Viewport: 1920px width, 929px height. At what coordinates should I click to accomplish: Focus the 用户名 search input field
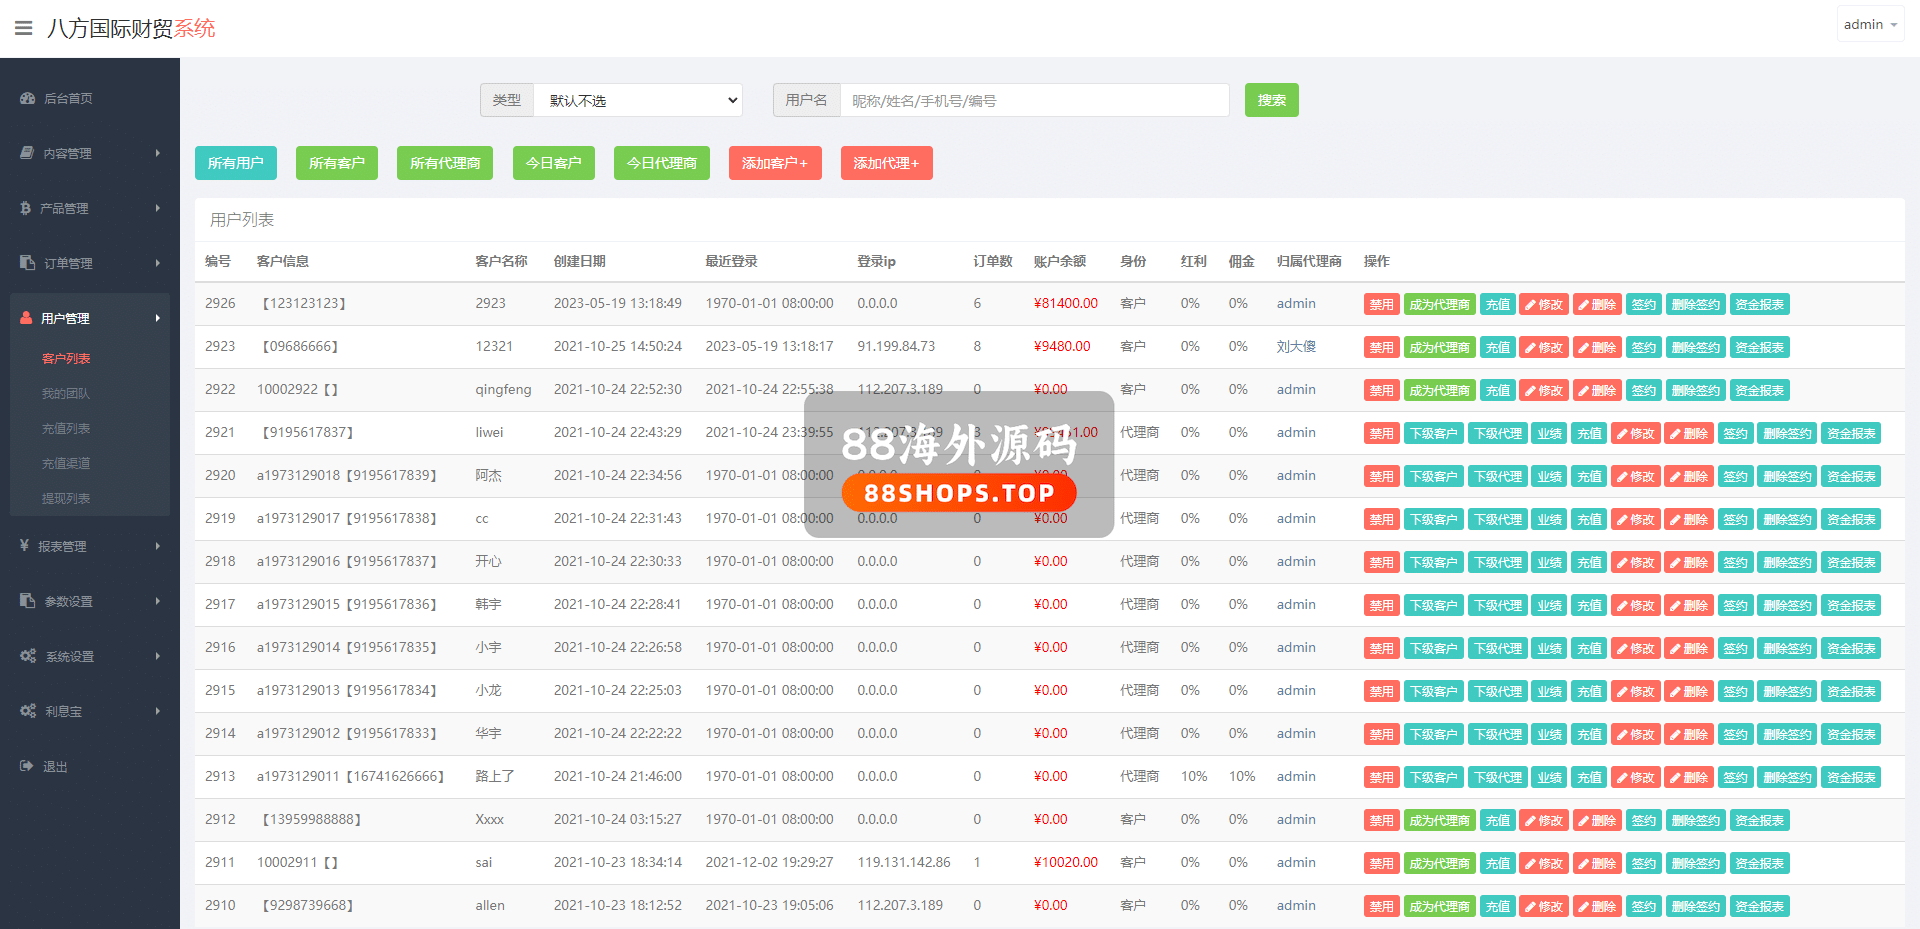pos(1034,100)
